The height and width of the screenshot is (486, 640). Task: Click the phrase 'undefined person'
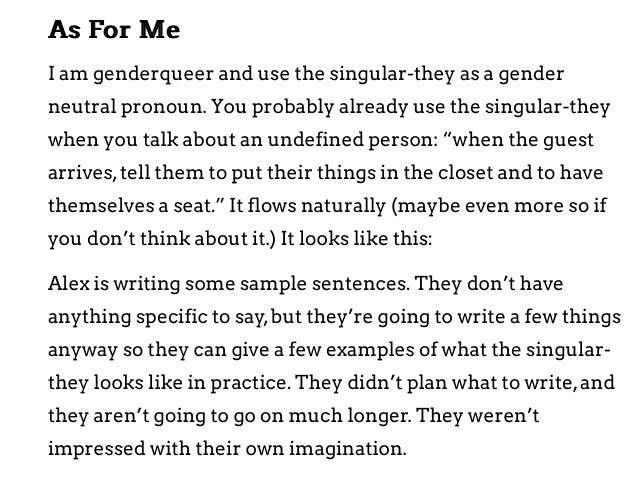pyautogui.click(x=349, y=140)
